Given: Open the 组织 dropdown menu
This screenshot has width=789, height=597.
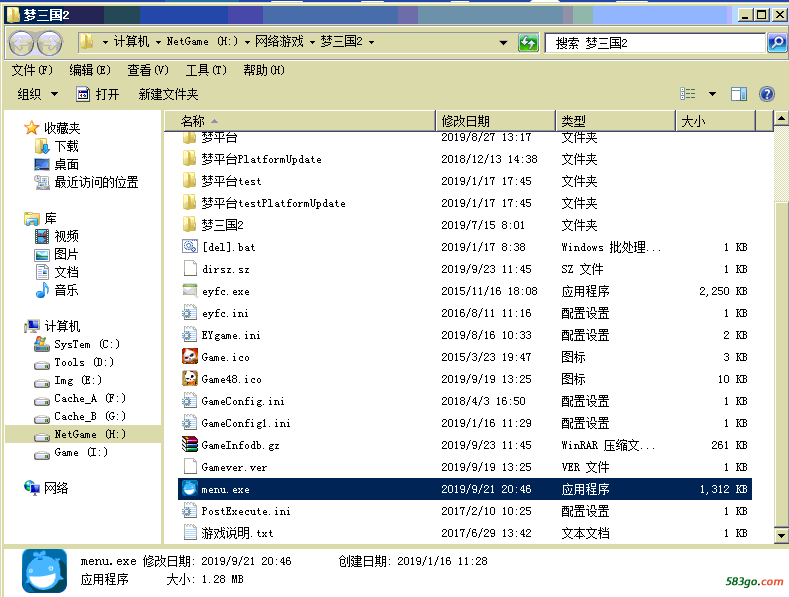Looking at the screenshot, I should pos(38,94).
